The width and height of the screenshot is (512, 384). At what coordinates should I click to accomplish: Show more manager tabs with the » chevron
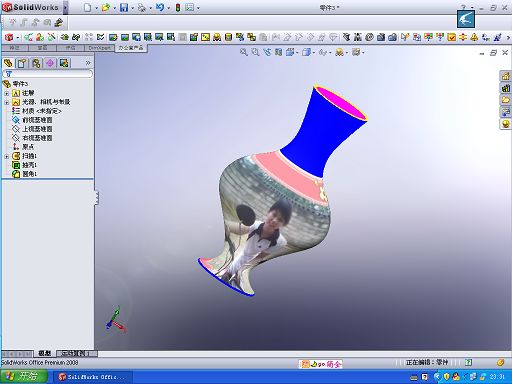click(x=88, y=63)
